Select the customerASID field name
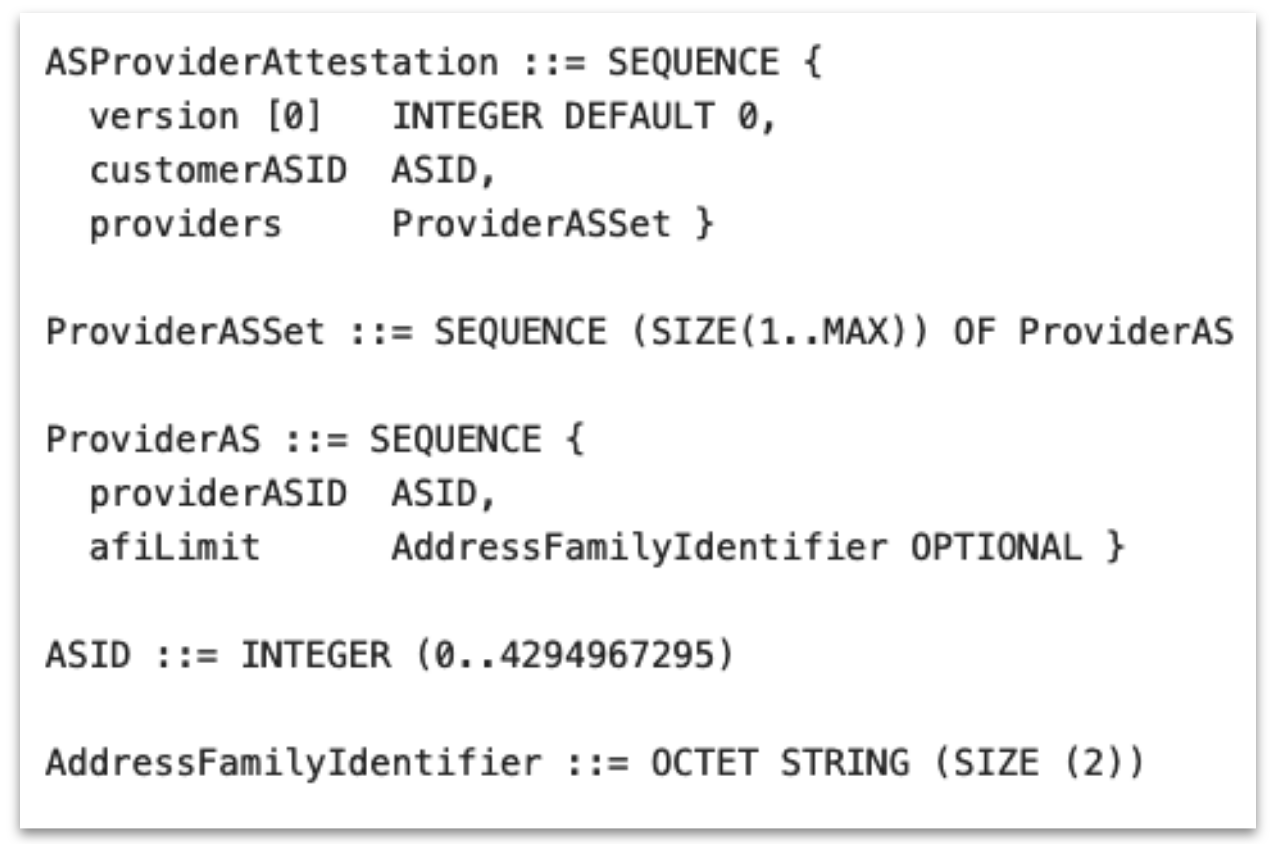 click(x=218, y=171)
